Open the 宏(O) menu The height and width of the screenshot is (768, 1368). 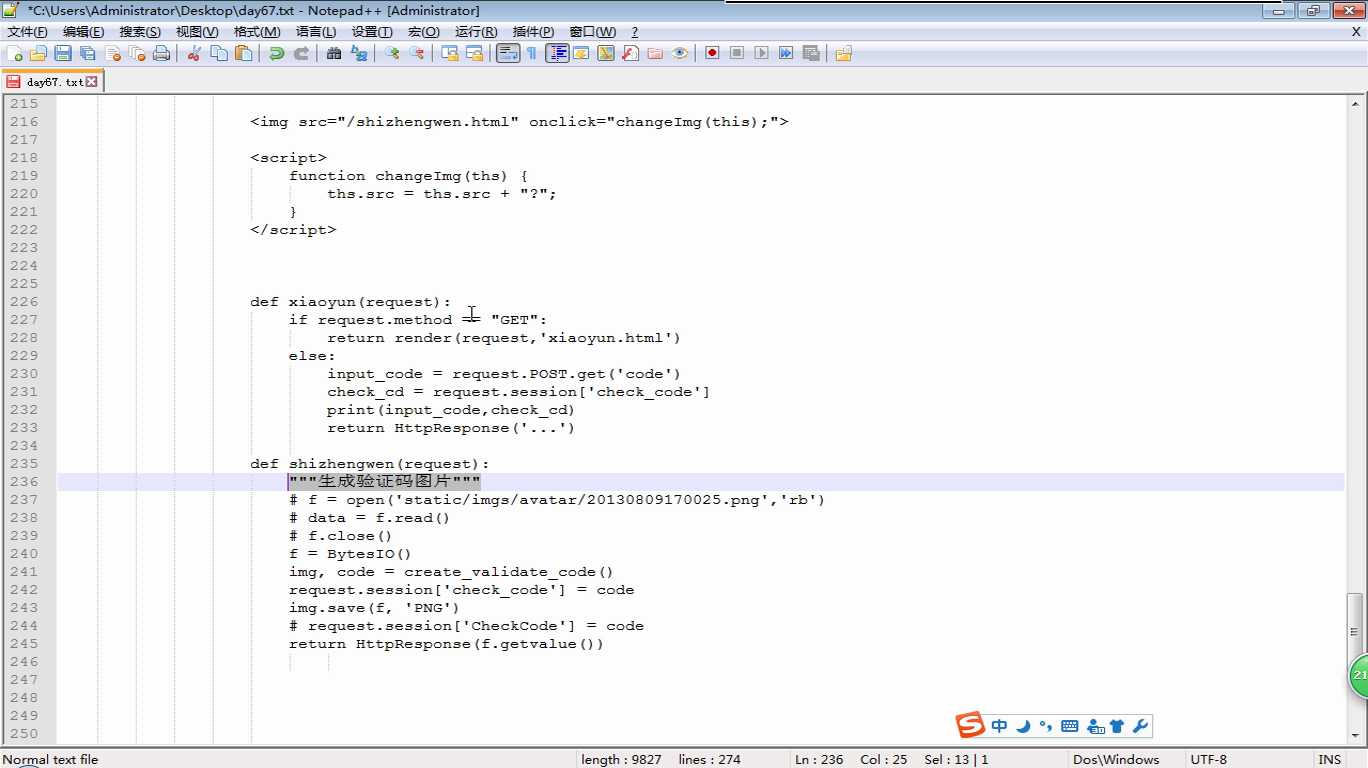pos(424,32)
